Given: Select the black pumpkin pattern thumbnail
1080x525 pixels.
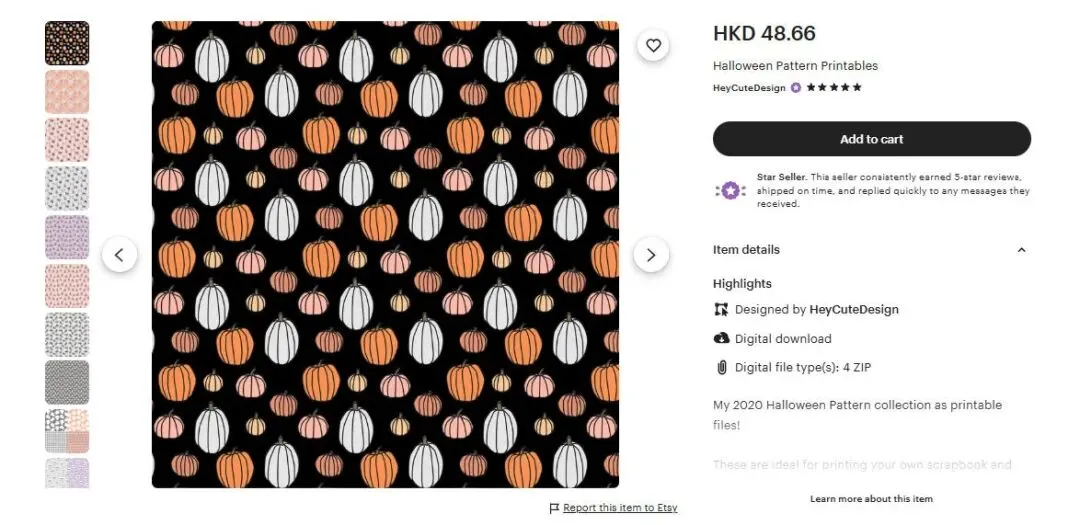Looking at the screenshot, I should pos(67,43).
